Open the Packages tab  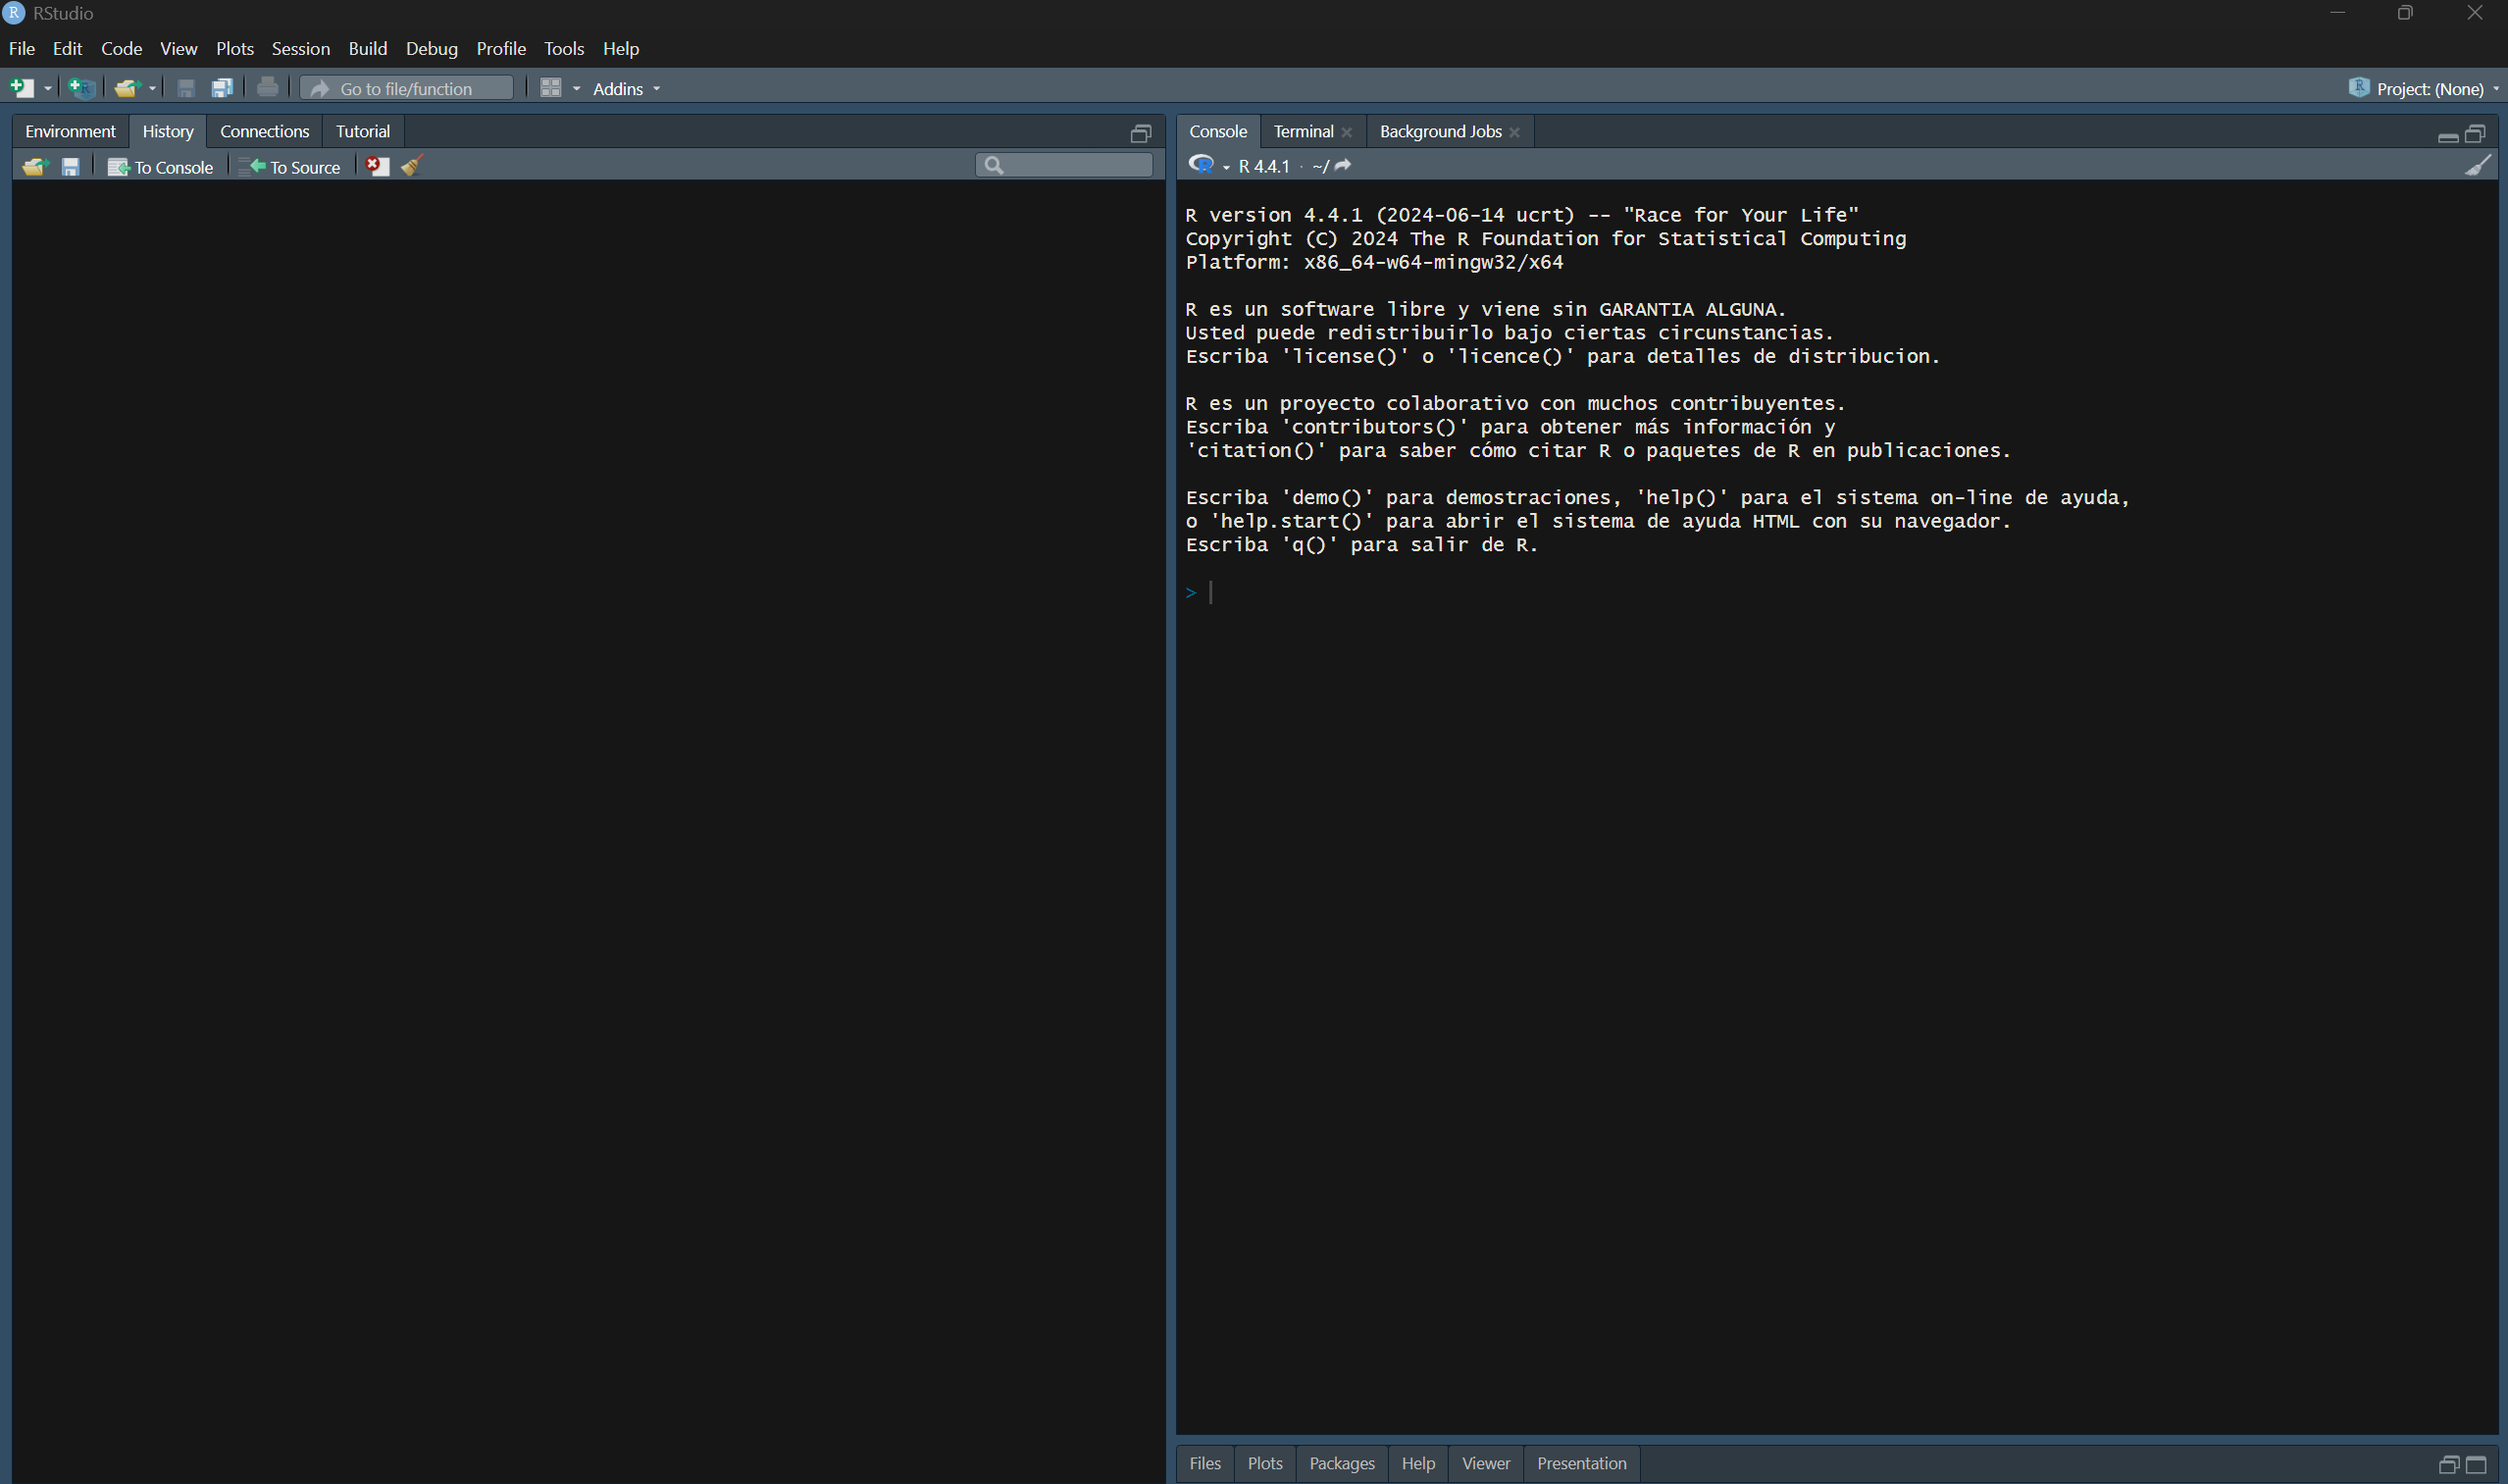coord(1342,1463)
